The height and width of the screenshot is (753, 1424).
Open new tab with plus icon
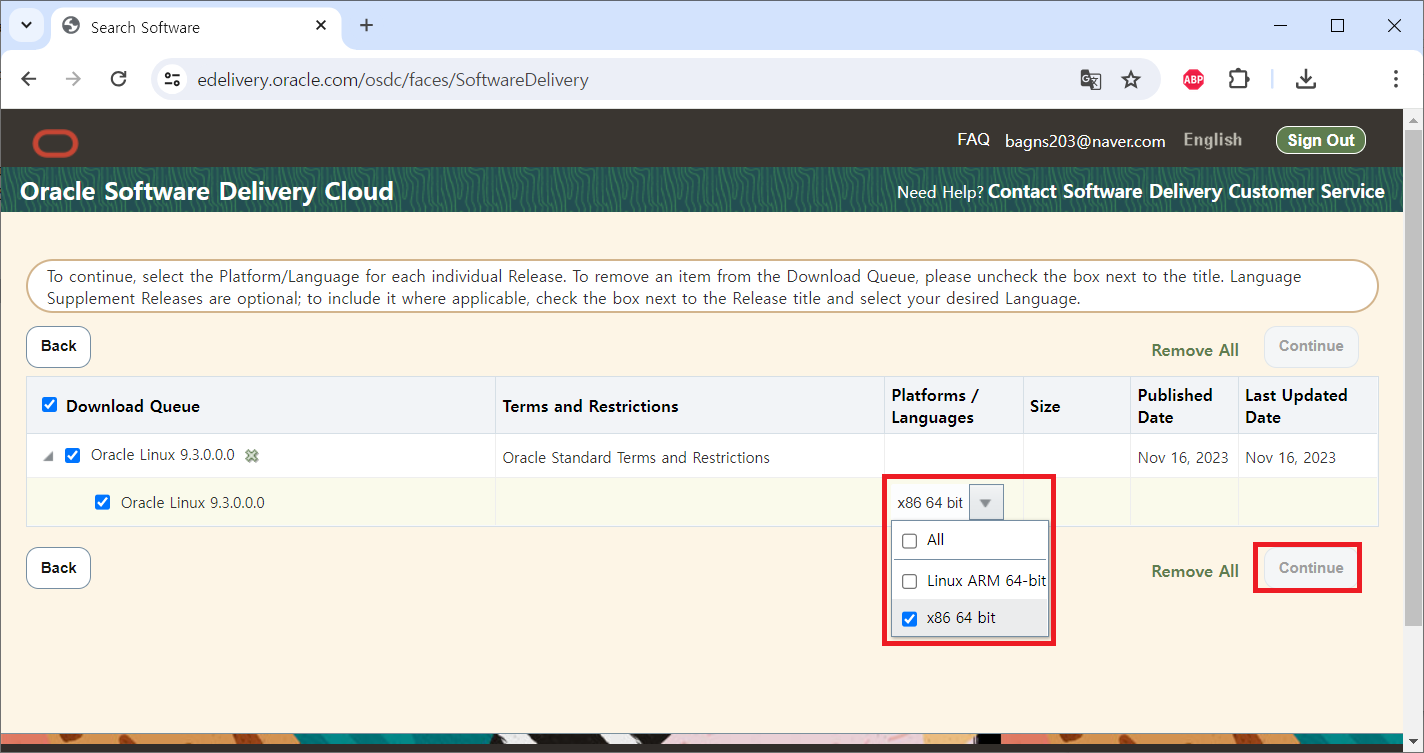tap(366, 26)
